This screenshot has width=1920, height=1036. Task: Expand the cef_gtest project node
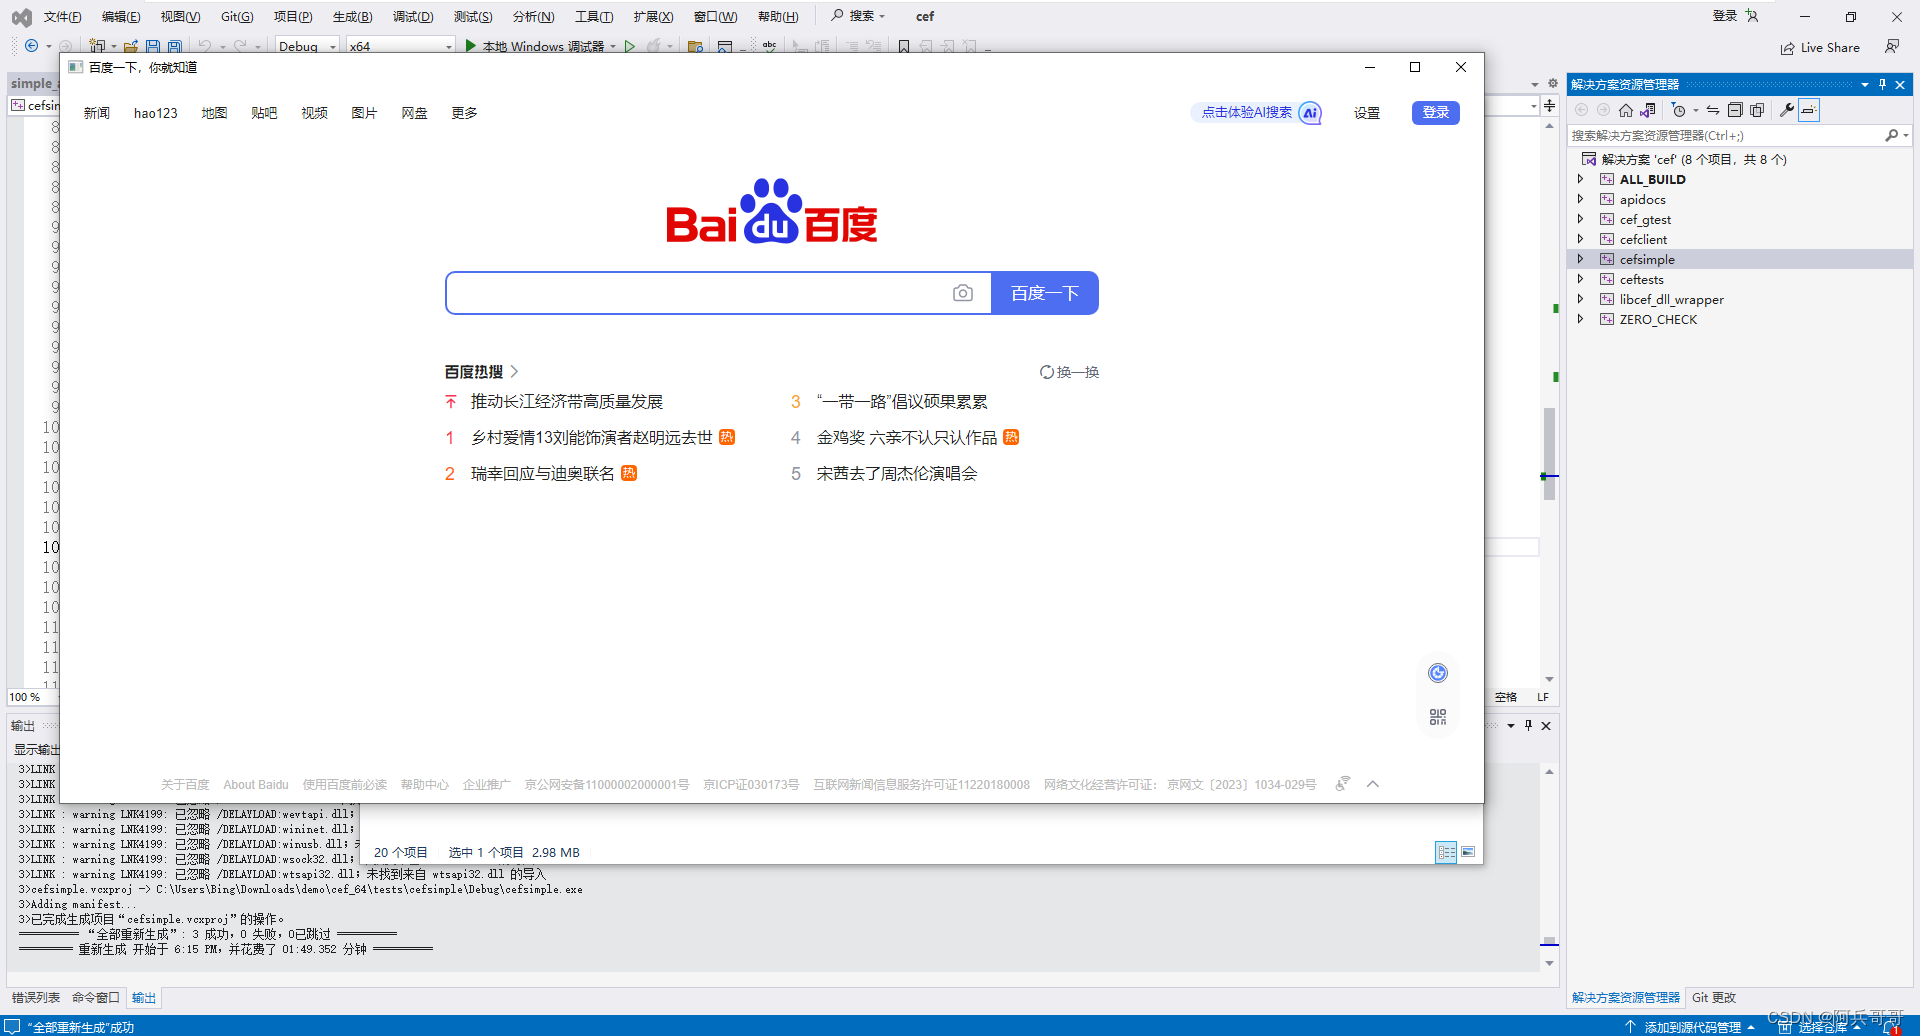(1581, 219)
